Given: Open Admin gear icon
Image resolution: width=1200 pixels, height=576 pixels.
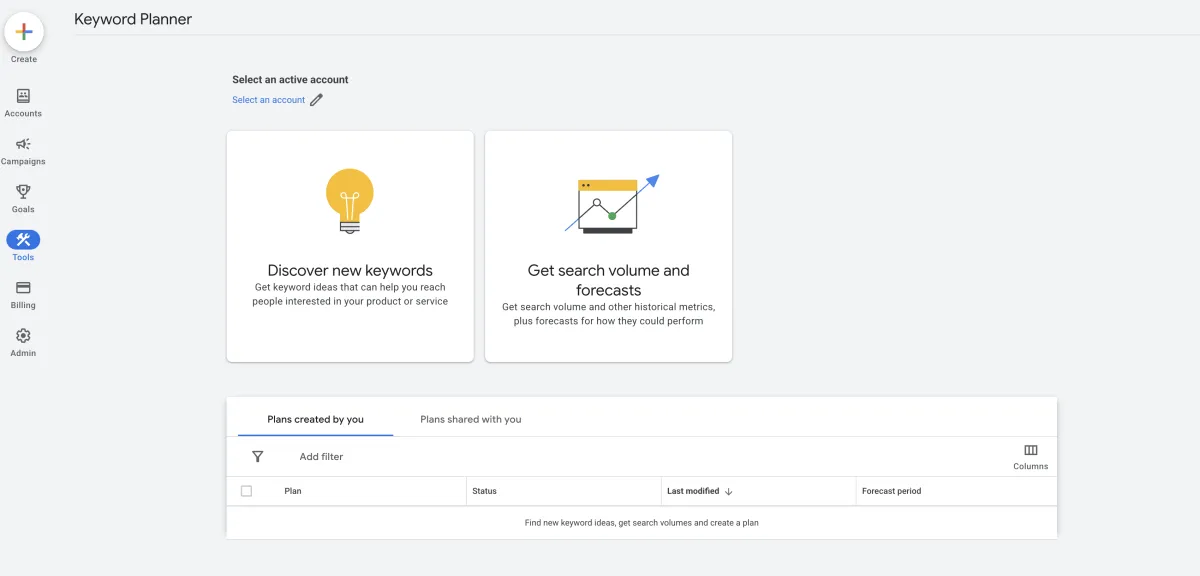Looking at the screenshot, I should (x=23, y=336).
